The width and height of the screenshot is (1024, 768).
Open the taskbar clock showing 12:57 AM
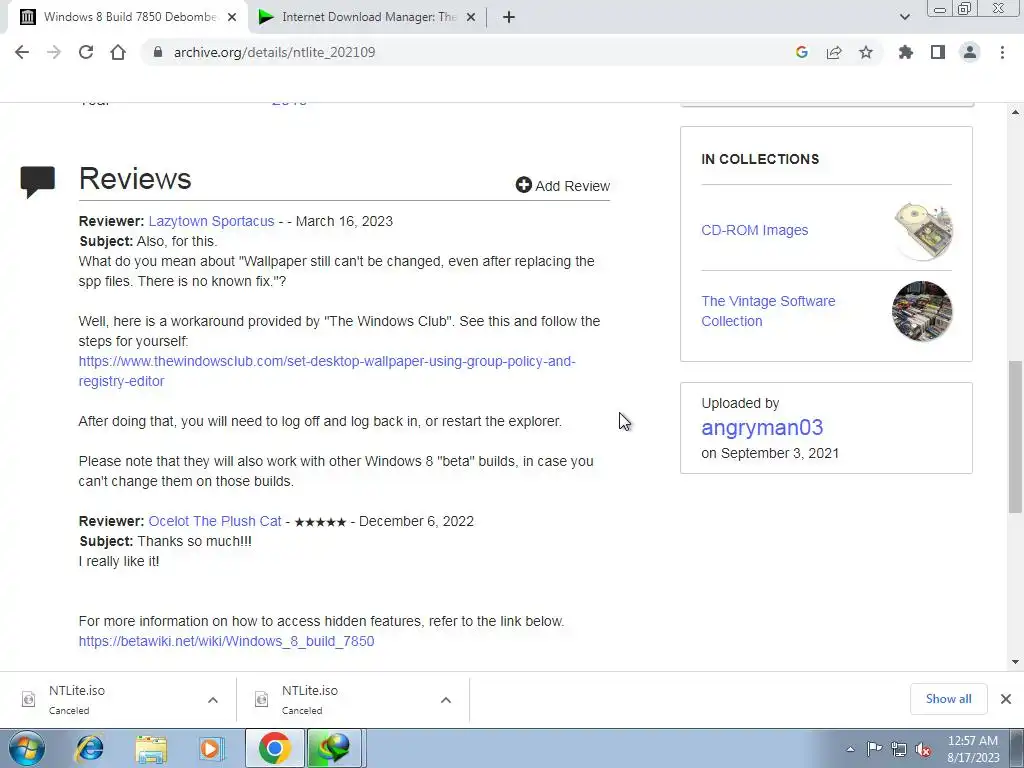[x=972, y=749]
